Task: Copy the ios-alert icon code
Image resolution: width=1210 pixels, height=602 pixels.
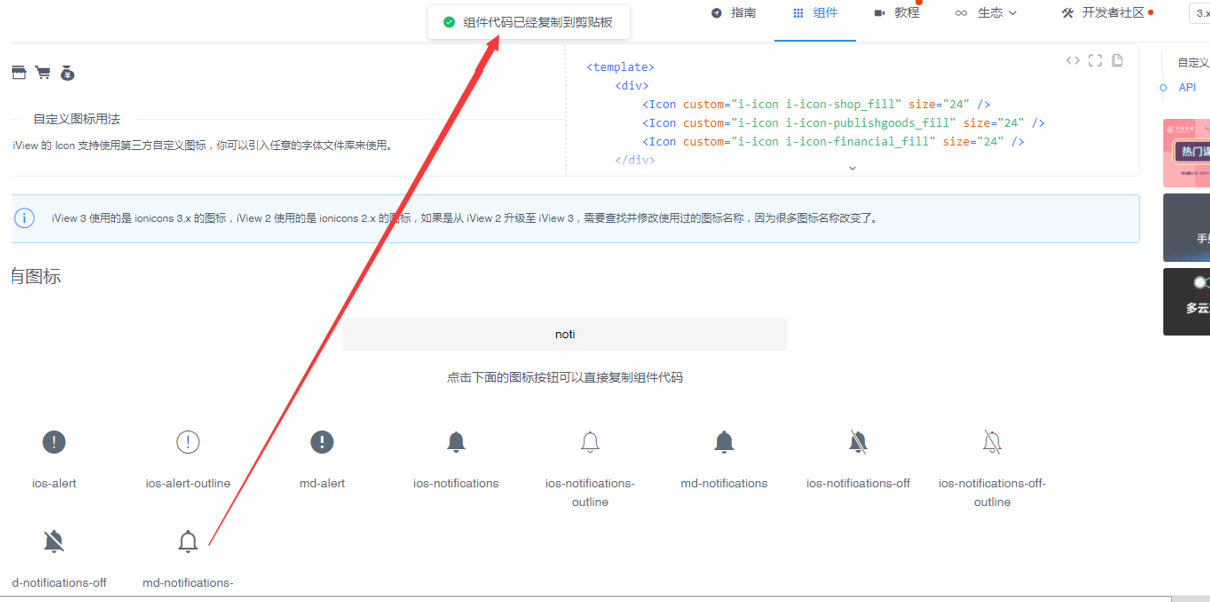Action: [54, 442]
